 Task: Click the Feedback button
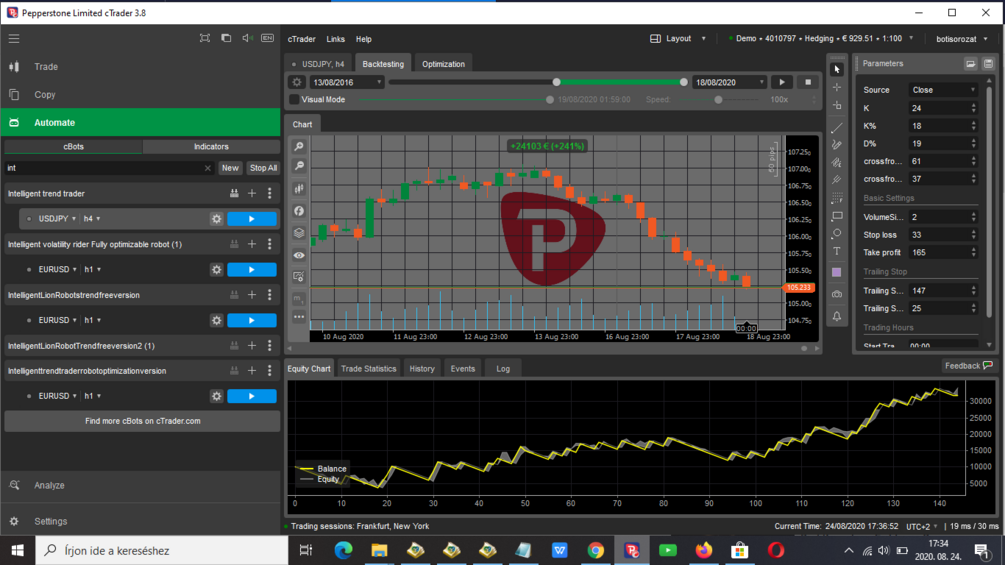[x=968, y=366]
